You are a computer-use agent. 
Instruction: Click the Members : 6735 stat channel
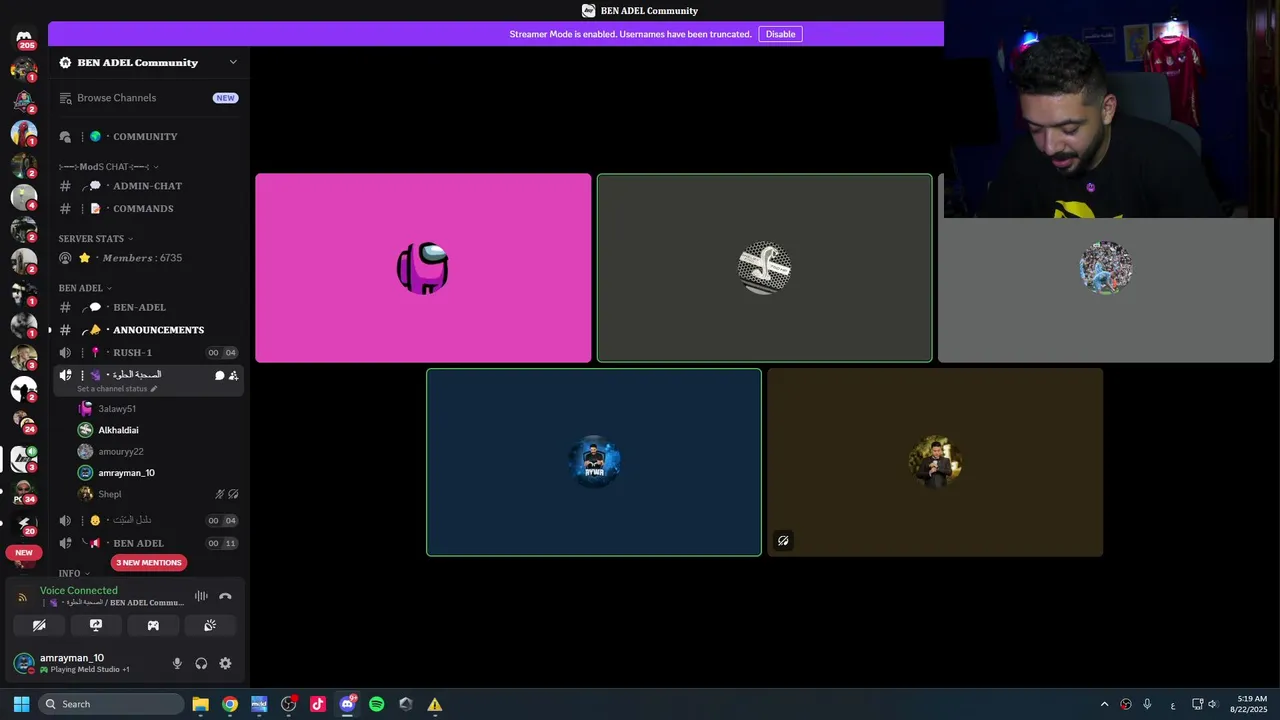pyautogui.click(x=148, y=258)
